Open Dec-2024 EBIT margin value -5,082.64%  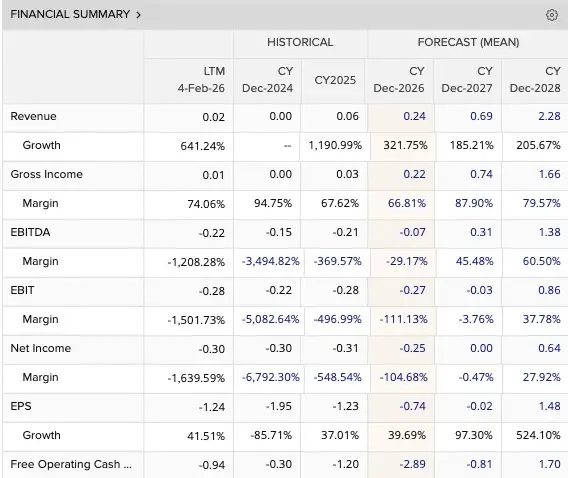[x=271, y=319]
